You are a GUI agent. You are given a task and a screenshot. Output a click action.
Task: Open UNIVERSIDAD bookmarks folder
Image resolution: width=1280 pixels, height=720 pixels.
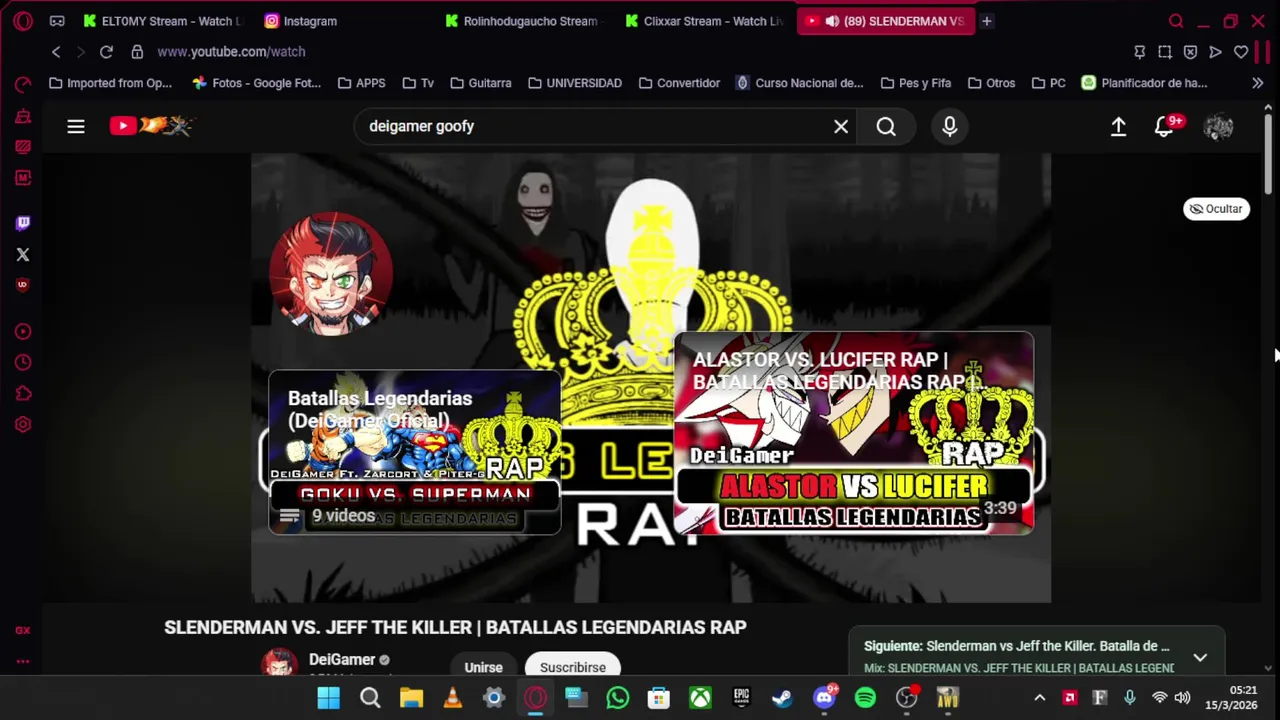pos(575,83)
